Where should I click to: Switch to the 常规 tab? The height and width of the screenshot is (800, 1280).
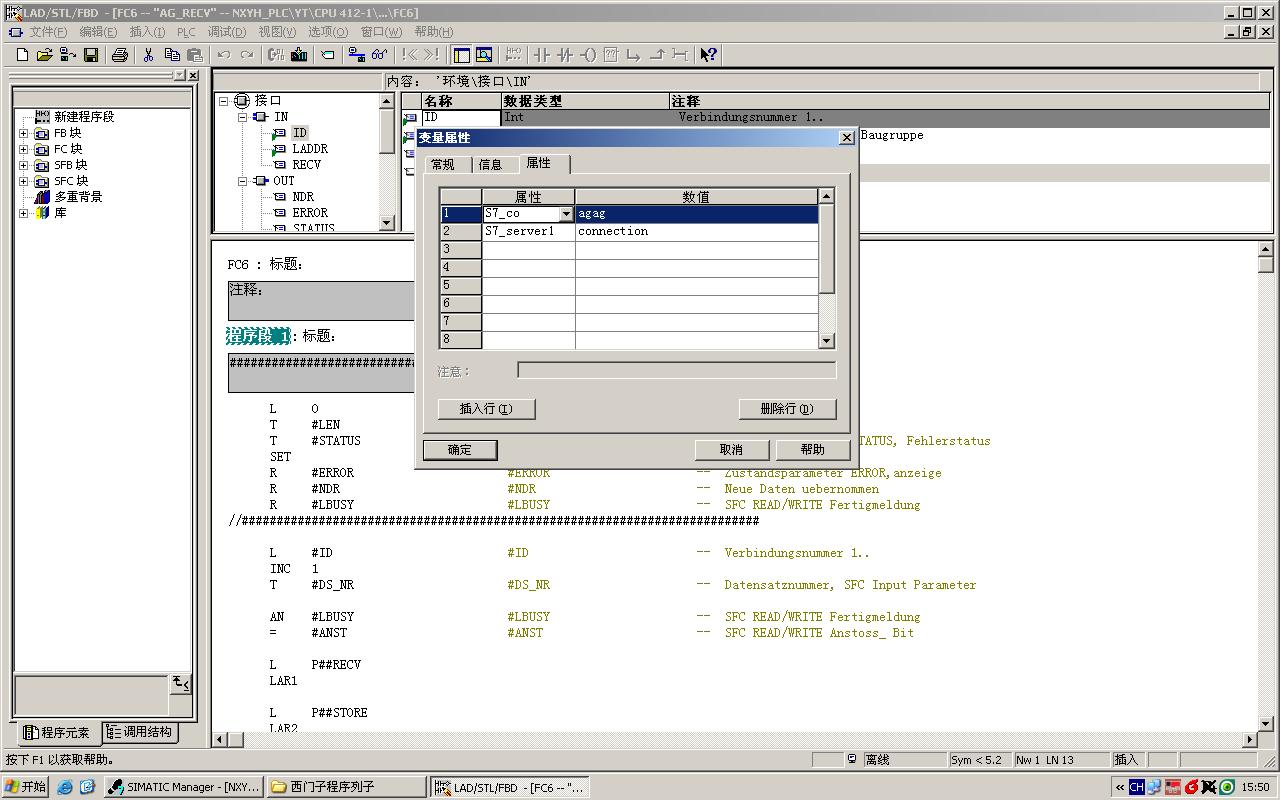pyautogui.click(x=443, y=164)
